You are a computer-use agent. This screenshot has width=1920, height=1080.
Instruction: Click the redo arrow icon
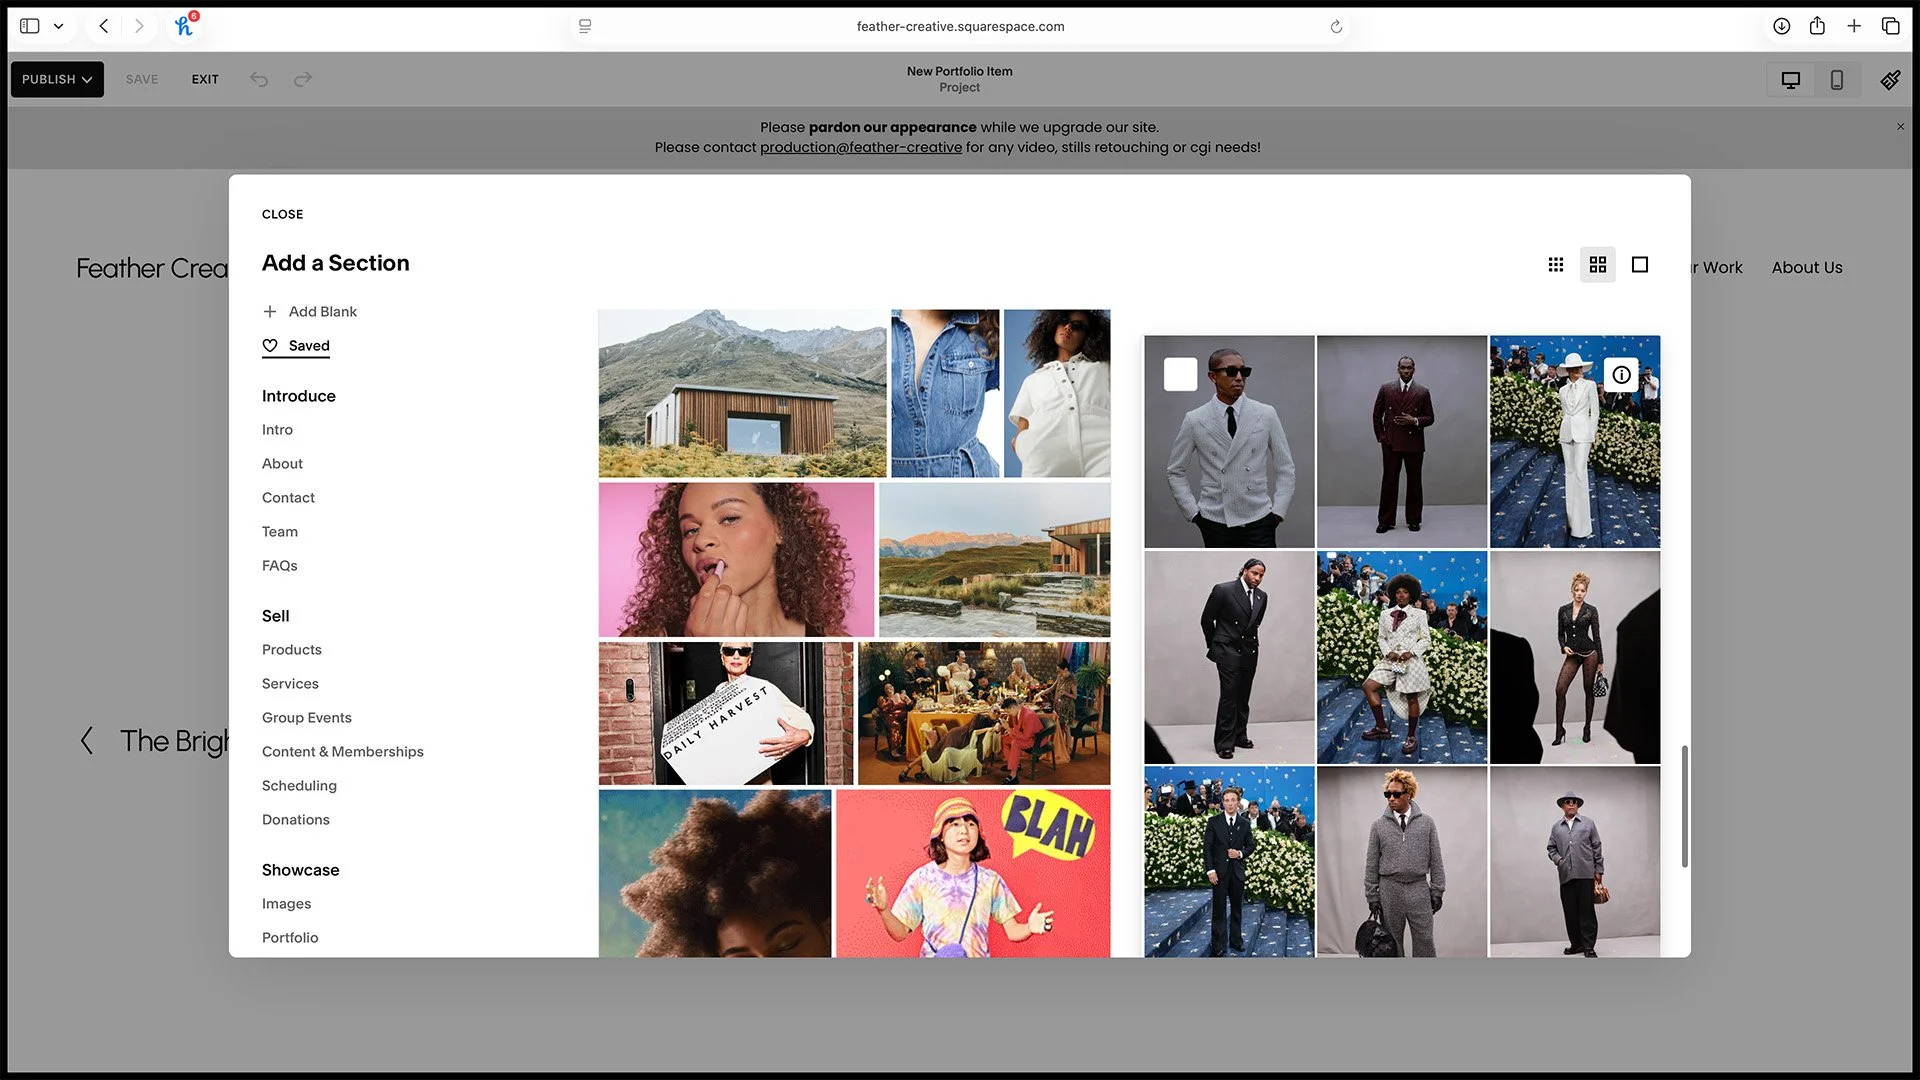(x=302, y=79)
